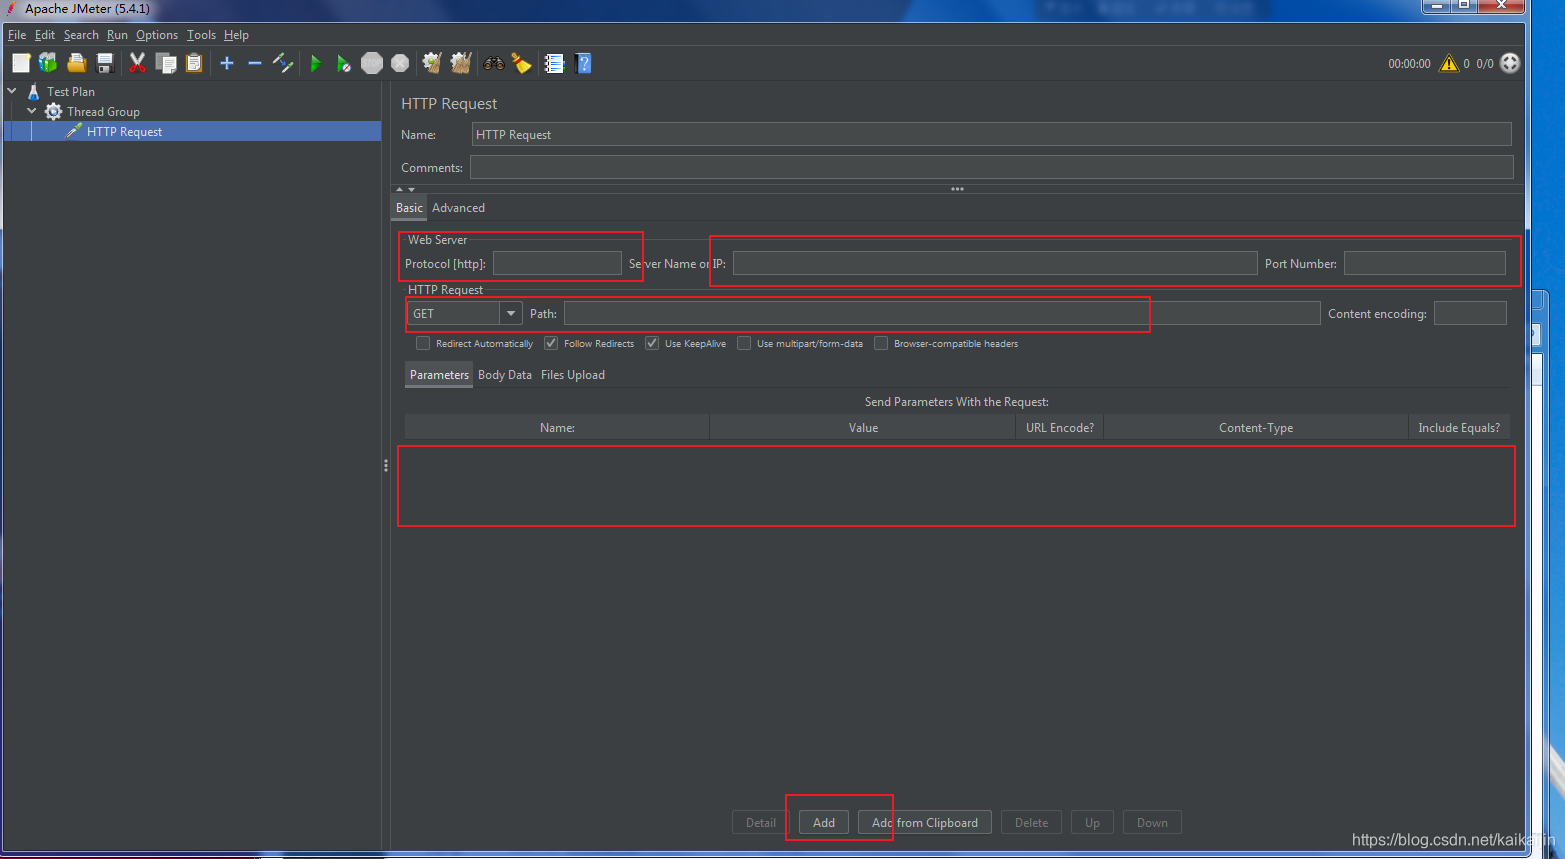Click the Search binoculars icon
Image resolution: width=1565 pixels, height=859 pixels.
[494, 63]
